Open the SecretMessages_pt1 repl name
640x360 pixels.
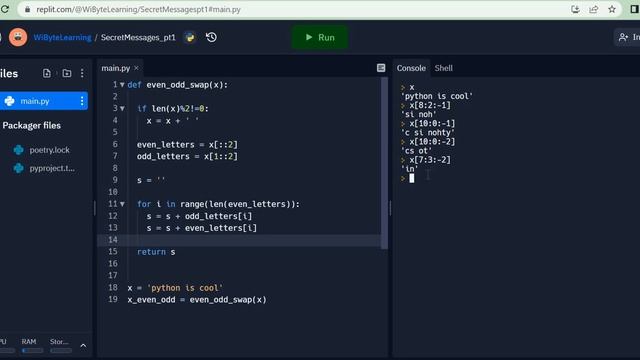pos(138,38)
